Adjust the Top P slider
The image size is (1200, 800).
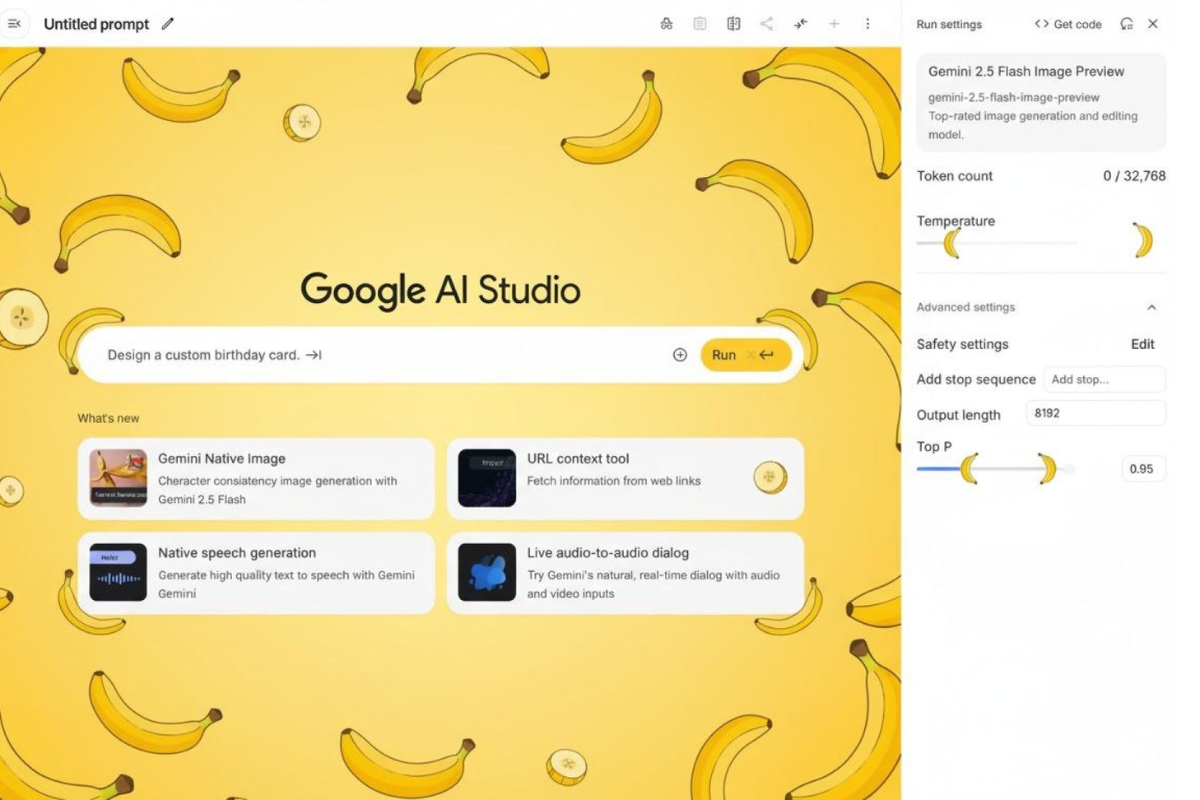997,468
